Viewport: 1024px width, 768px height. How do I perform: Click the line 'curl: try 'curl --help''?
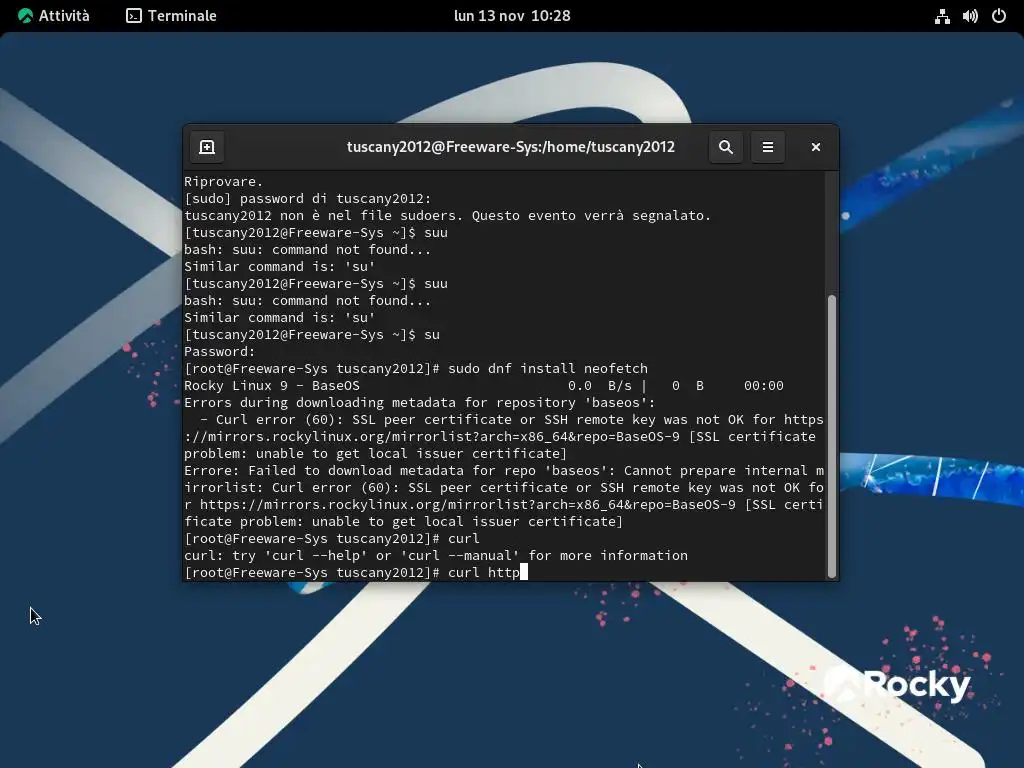[436, 555]
